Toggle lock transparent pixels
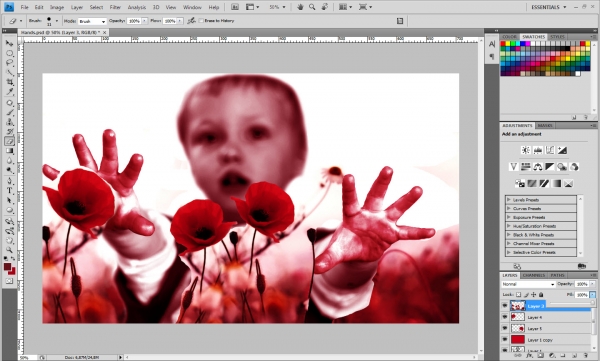 pyautogui.click(x=518, y=295)
